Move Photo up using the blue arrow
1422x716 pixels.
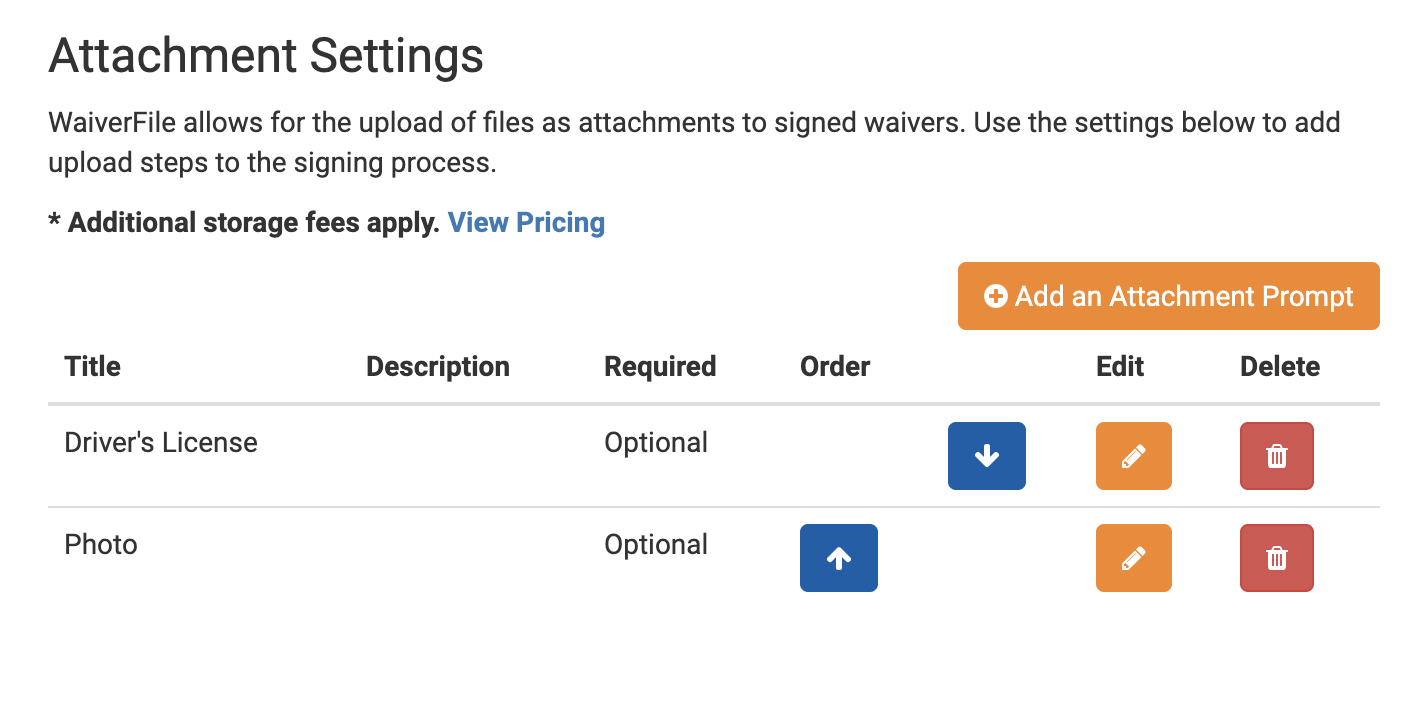(x=838, y=558)
